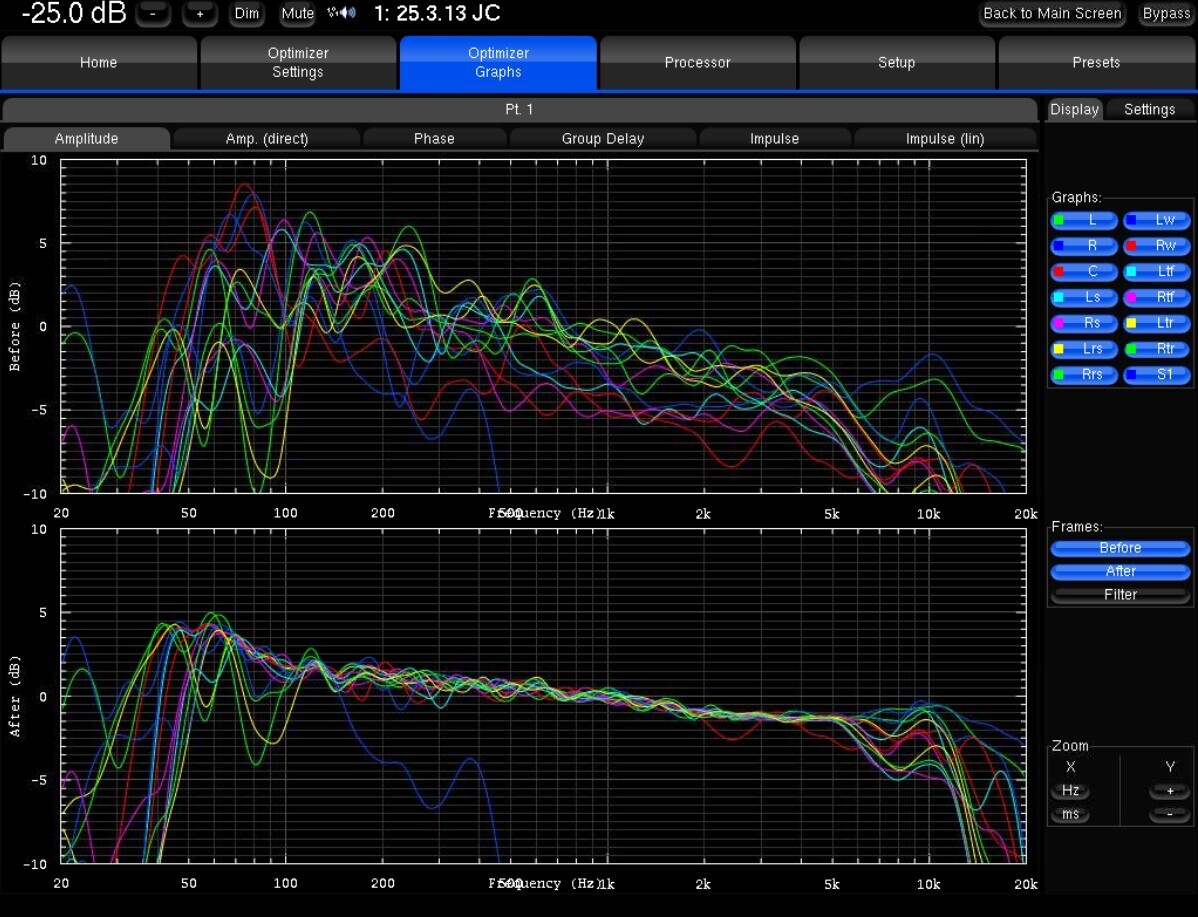Set X zoom to Hz

pyautogui.click(x=1070, y=791)
